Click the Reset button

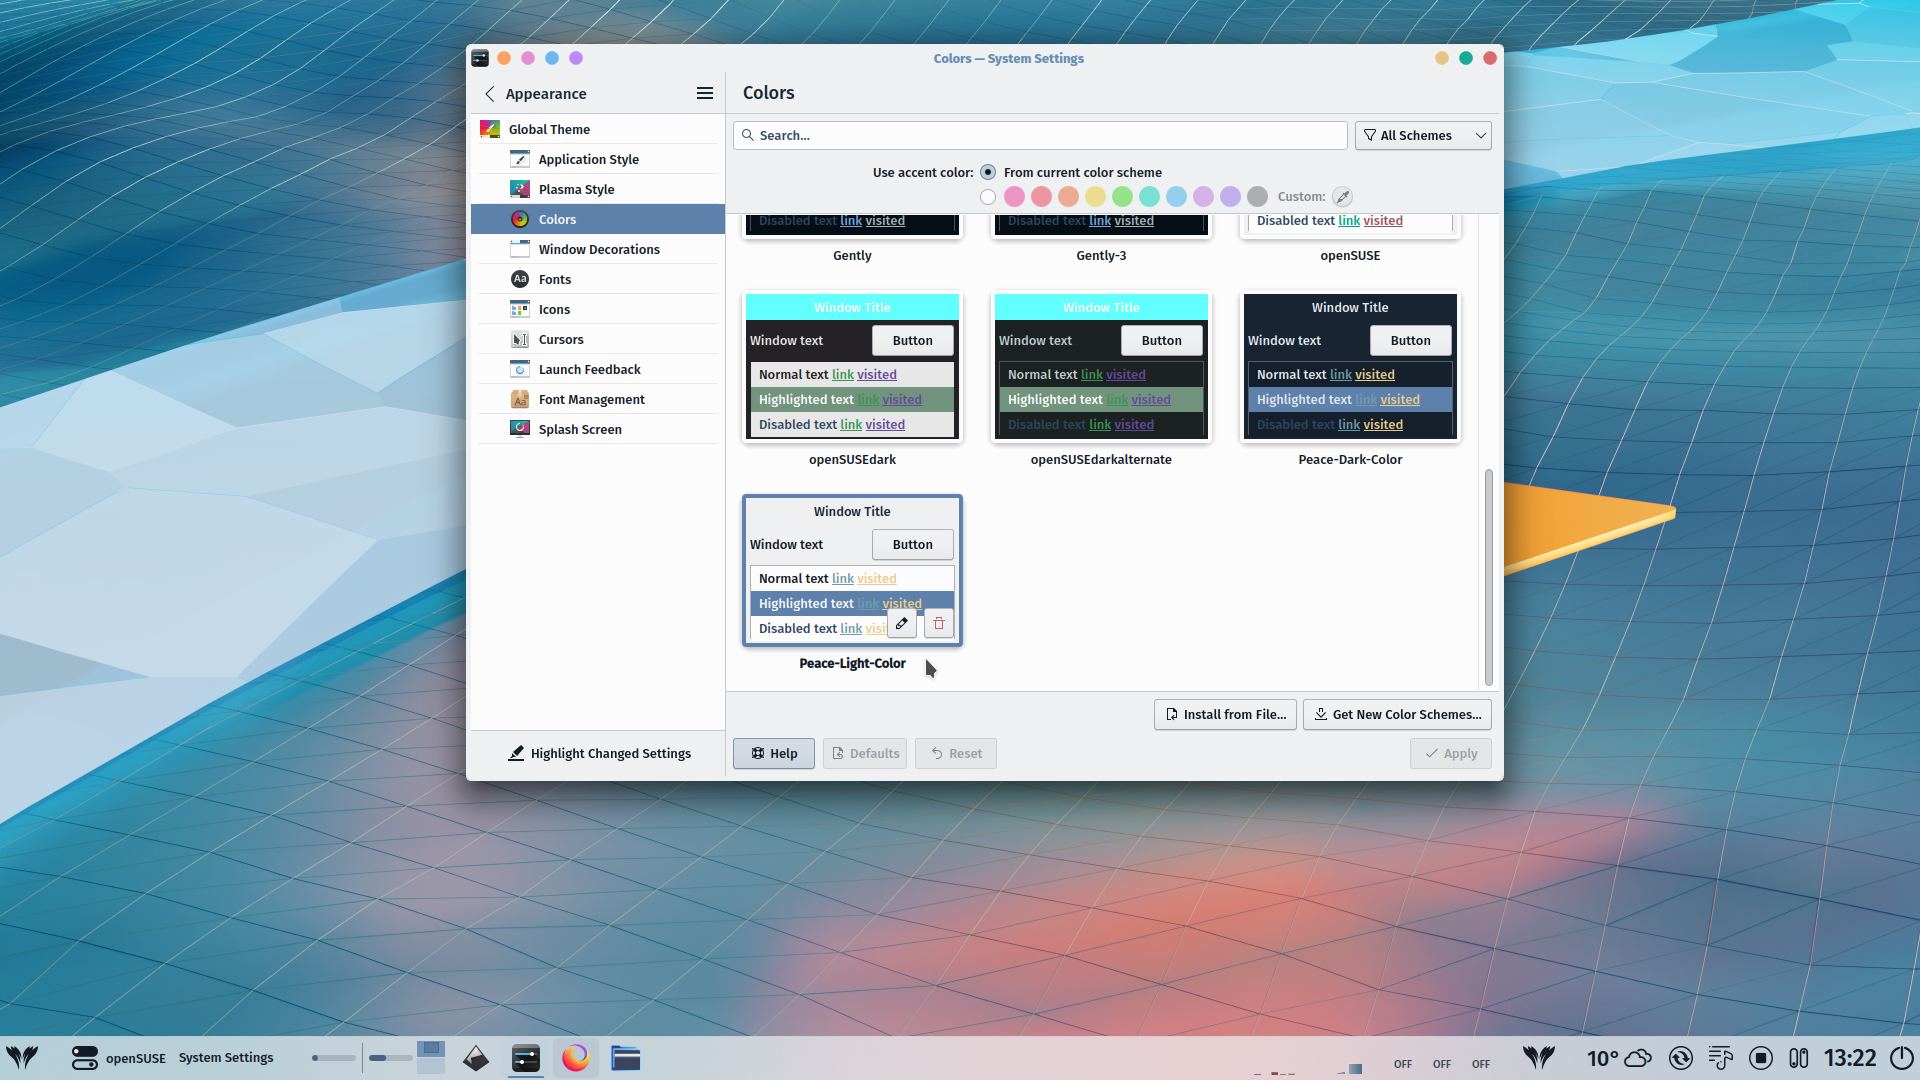pyautogui.click(x=956, y=753)
